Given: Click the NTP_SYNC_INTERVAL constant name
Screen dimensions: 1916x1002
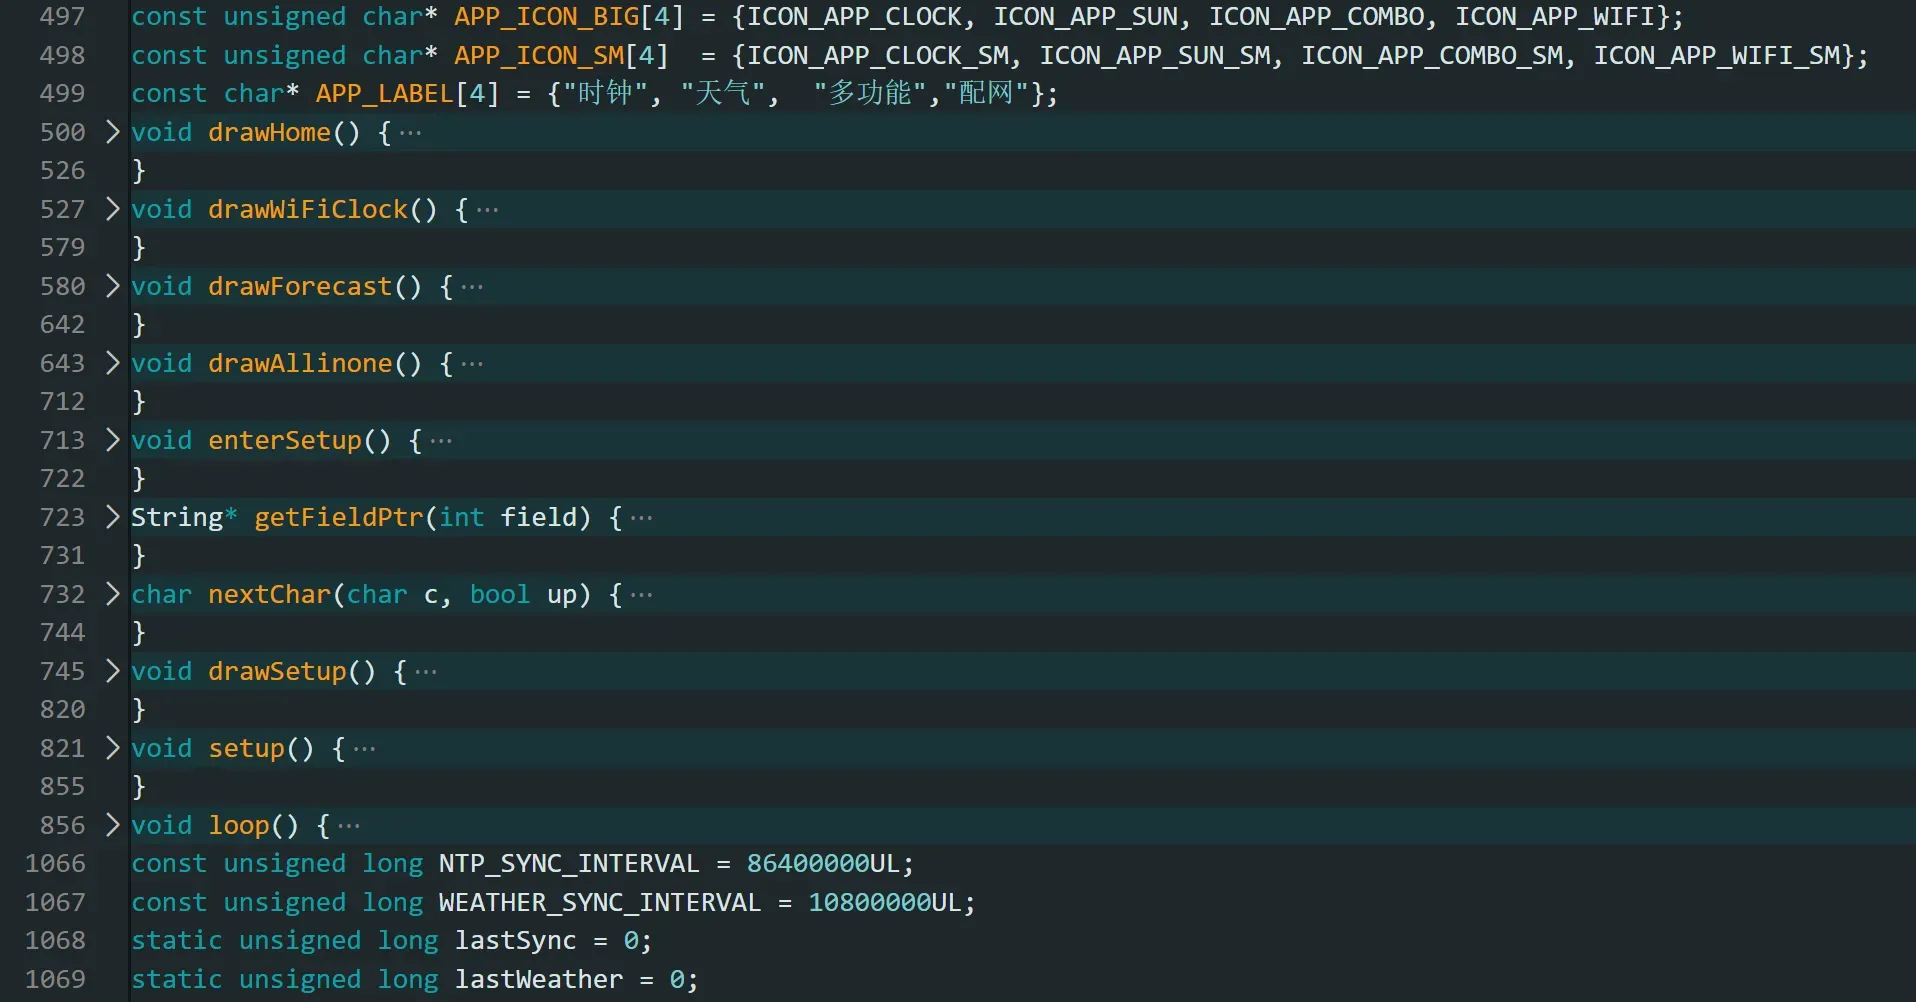Looking at the screenshot, I should [569, 863].
